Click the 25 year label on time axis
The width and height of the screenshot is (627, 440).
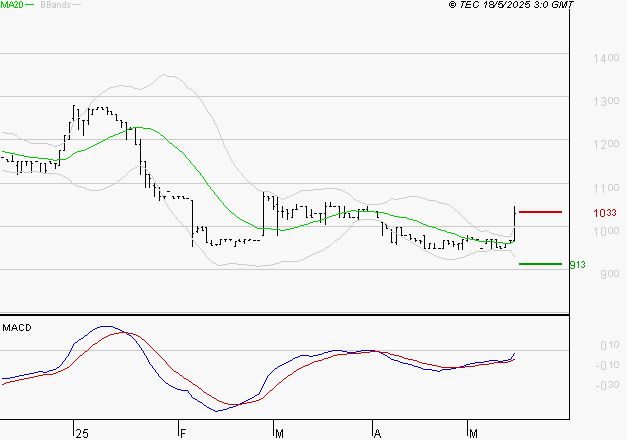[x=81, y=432]
